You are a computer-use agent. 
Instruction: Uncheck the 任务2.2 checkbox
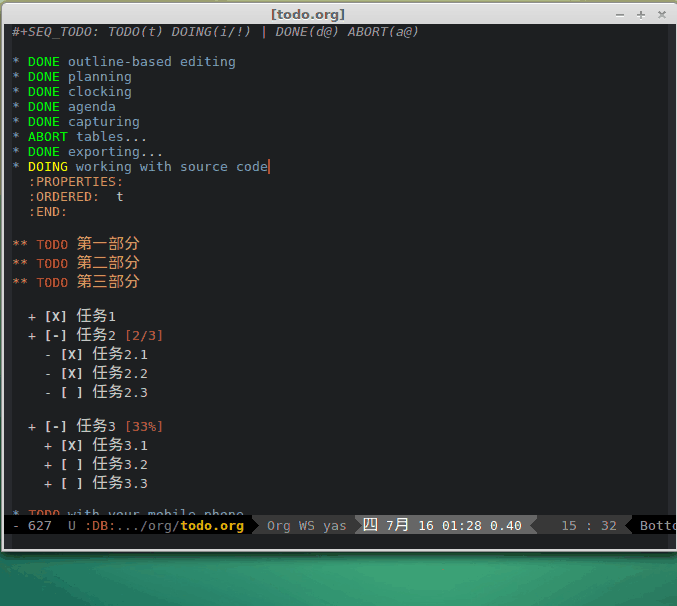72,373
